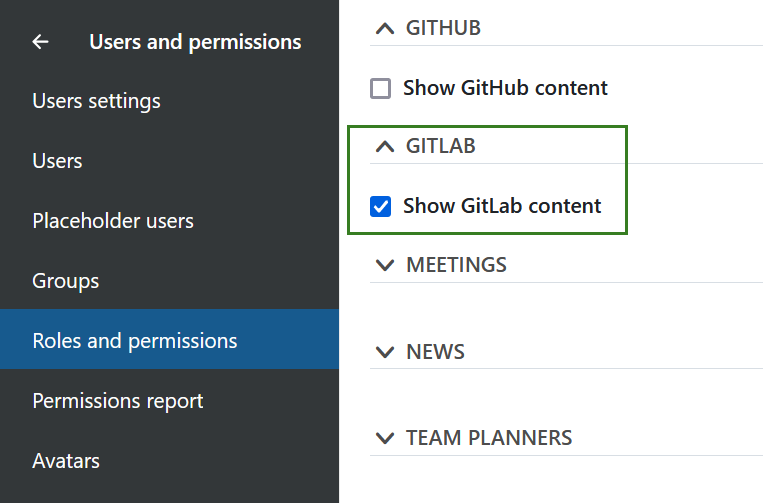Screen dimensions: 783x503
Task: Expand the TEAM PLANNERS section chevron
Action: pos(384,438)
